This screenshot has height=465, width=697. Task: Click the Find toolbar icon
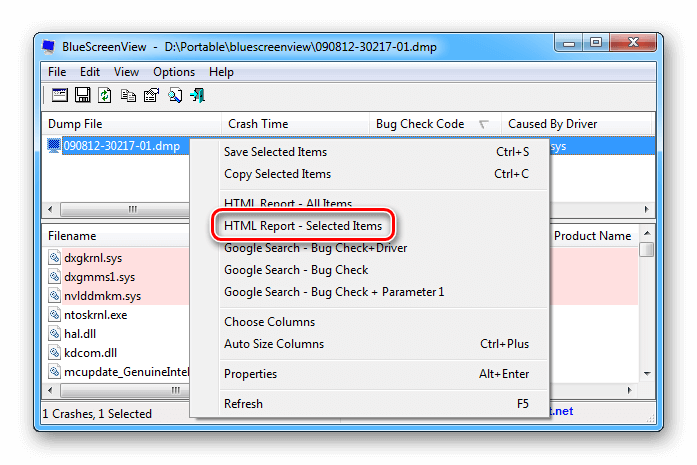[x=175, y=95]
